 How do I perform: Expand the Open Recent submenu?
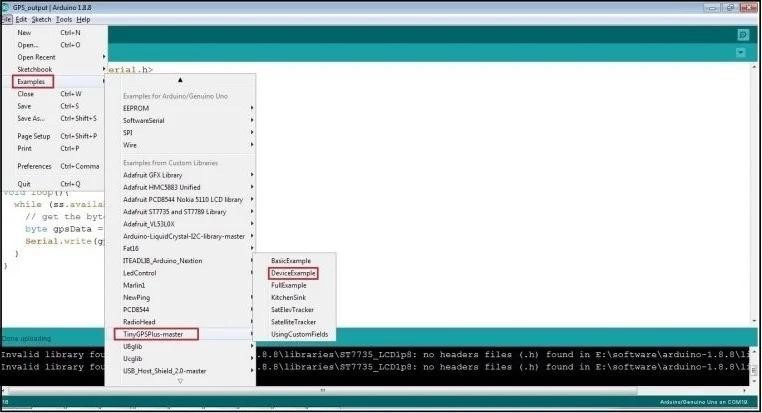point(37,57)
